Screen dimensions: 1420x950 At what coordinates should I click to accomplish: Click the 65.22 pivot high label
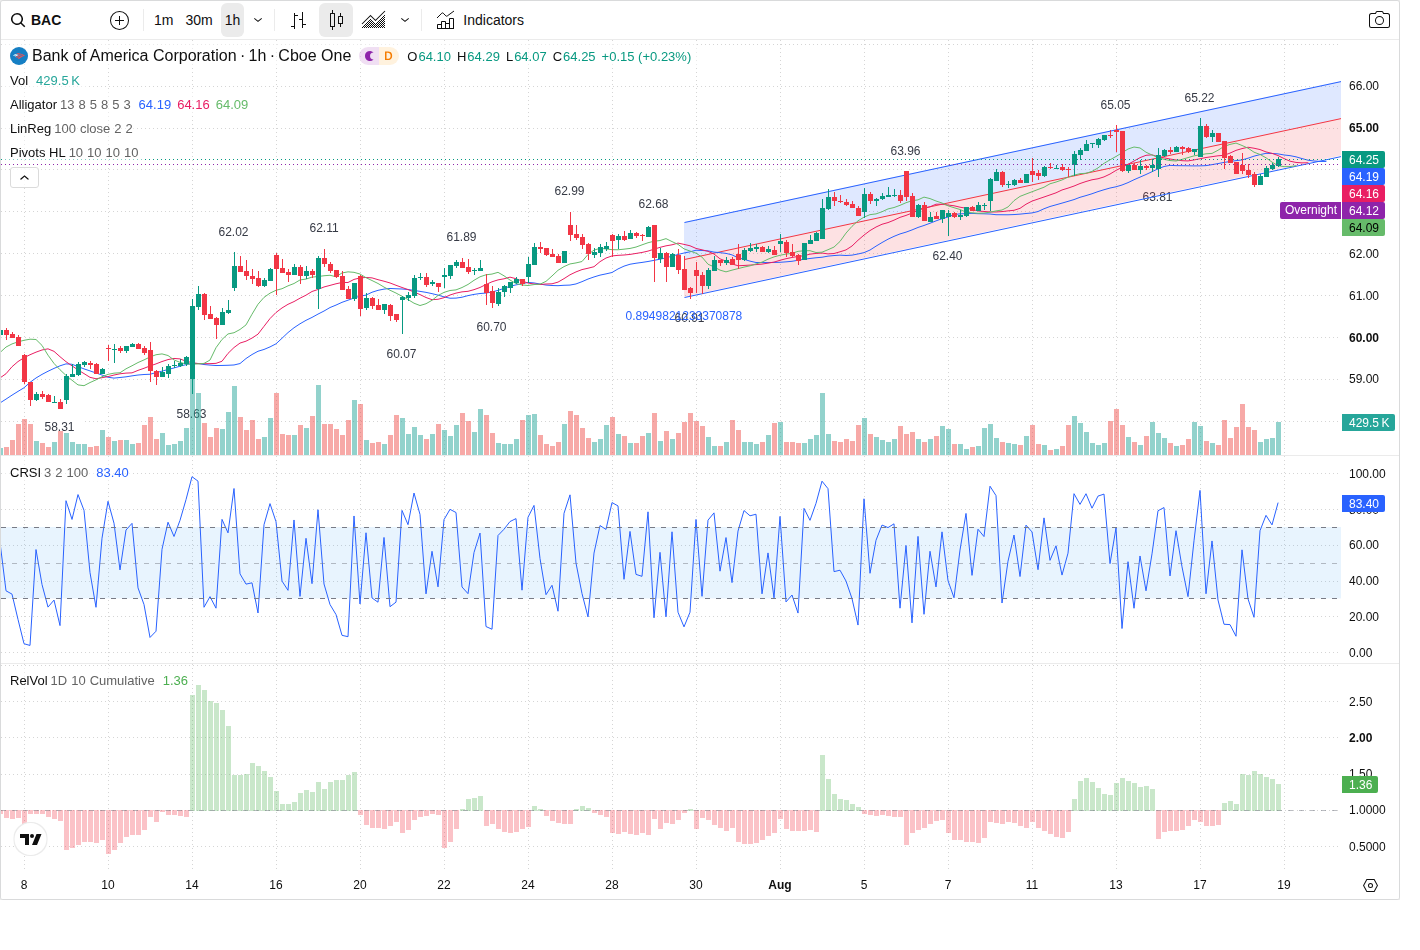pyautogui.click(x=1199, y=98)
